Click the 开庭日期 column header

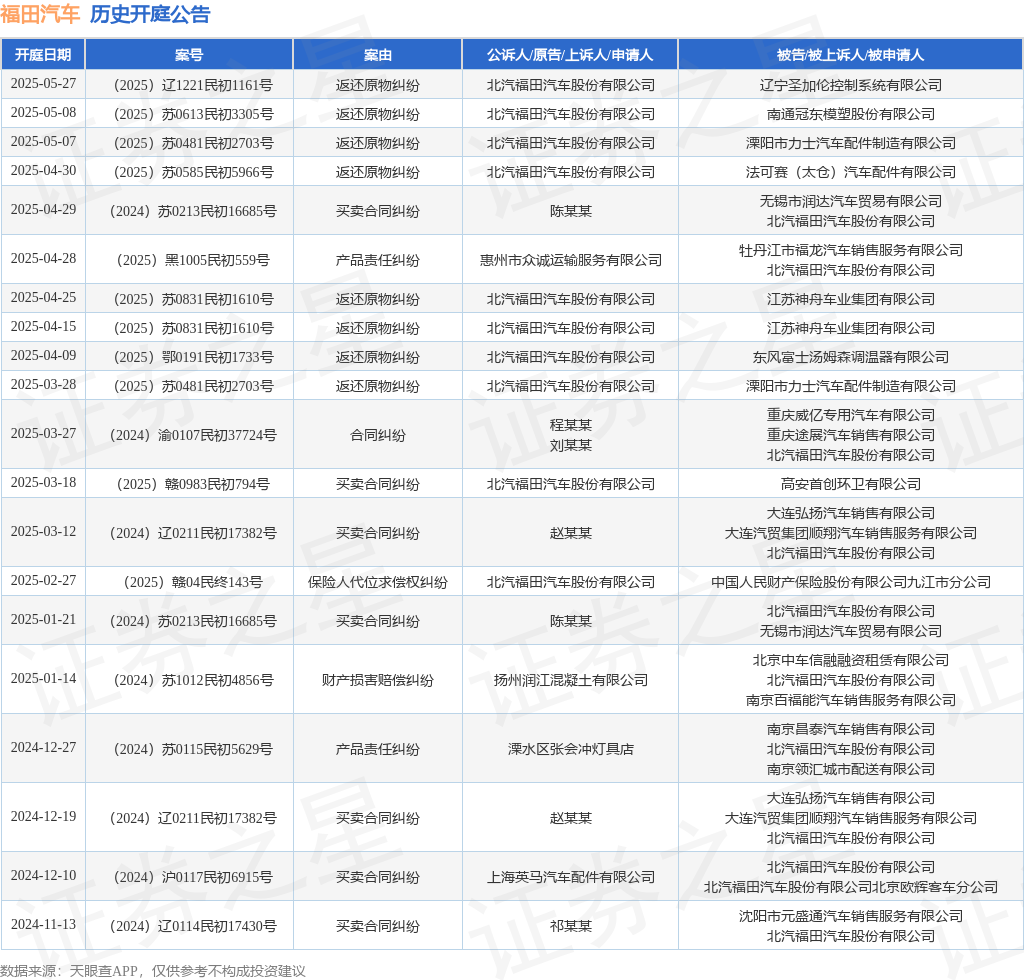pos(43,55)
